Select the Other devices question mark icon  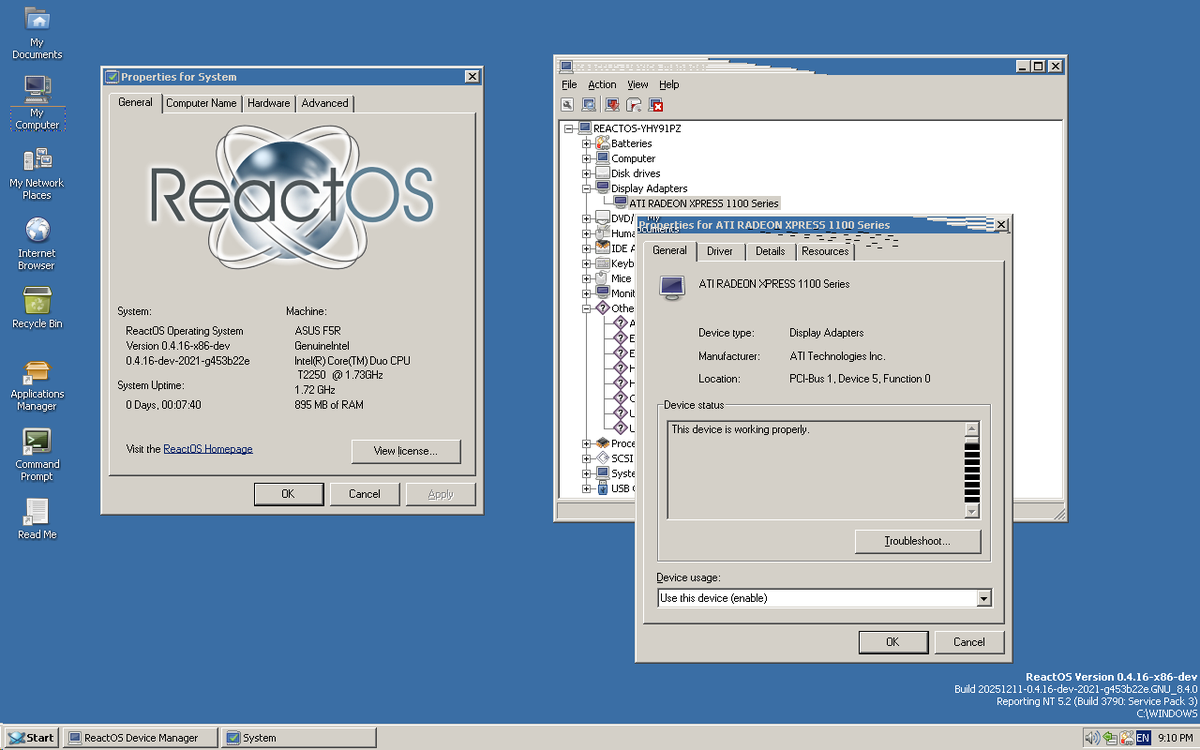click(x=603, y=308)
